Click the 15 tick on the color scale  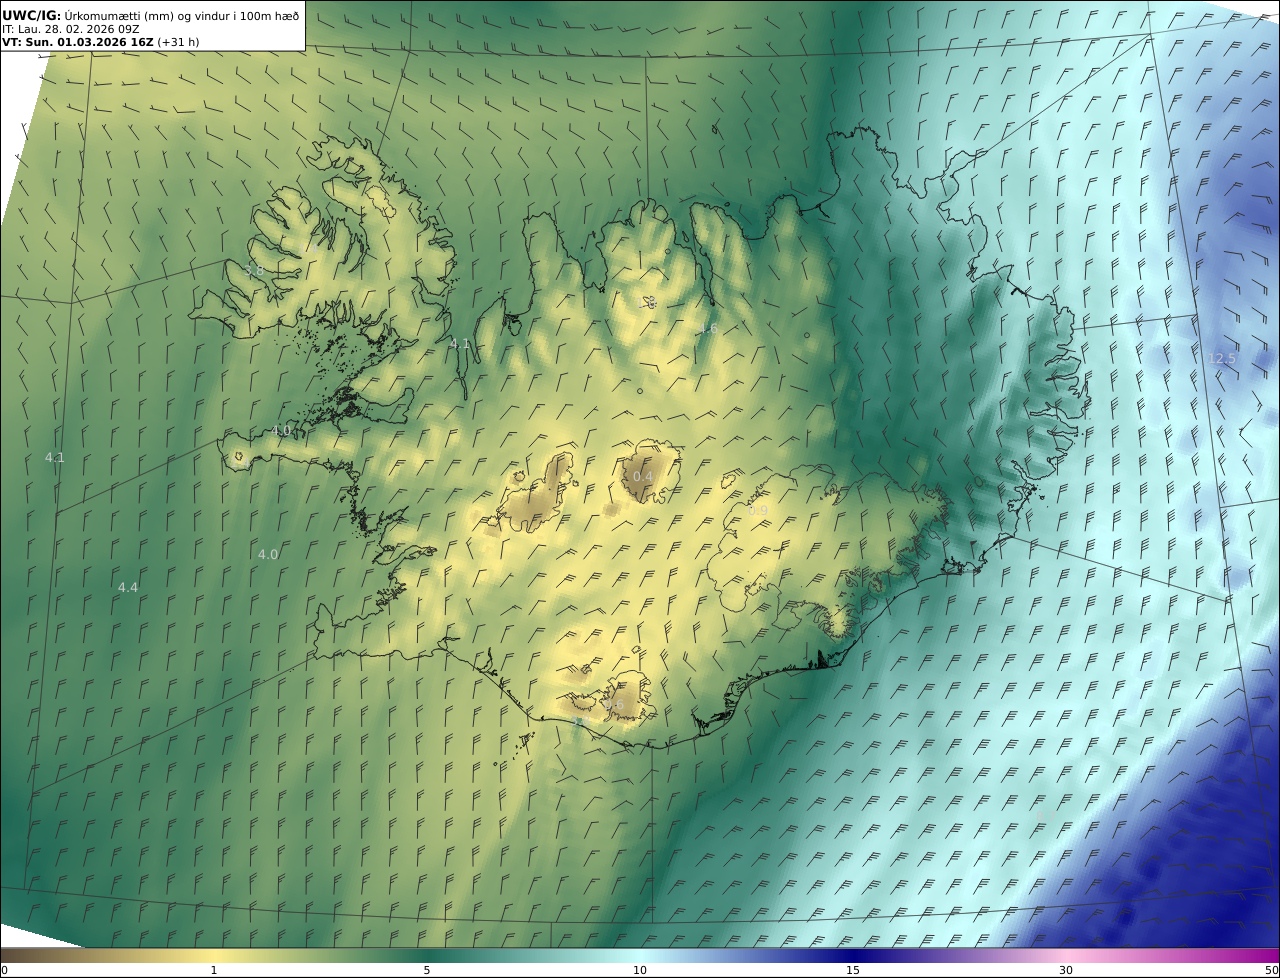pyautogui.click(x=853, y=970)
